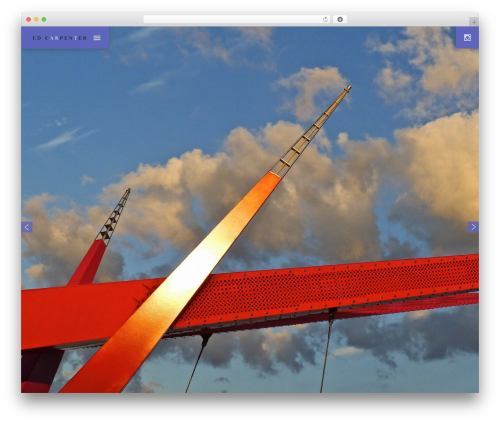Minimize window using the yellow button
This screenshot has width=500, height=423.
point(36,20)
